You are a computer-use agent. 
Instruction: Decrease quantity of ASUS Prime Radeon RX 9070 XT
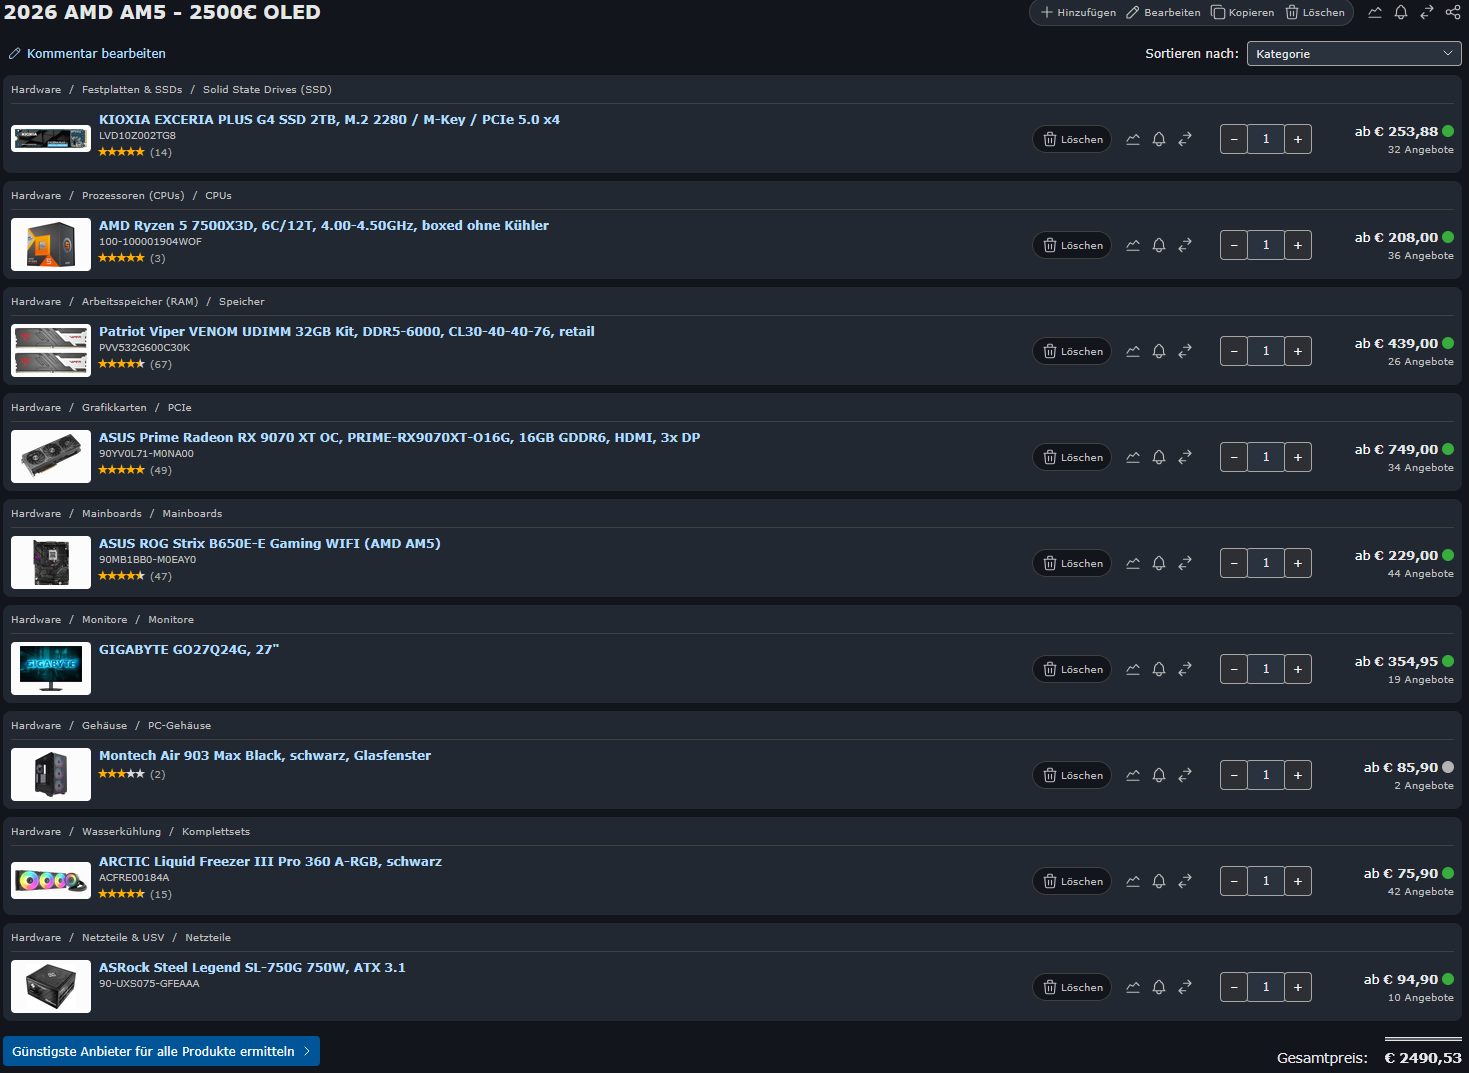[1234, 457]
